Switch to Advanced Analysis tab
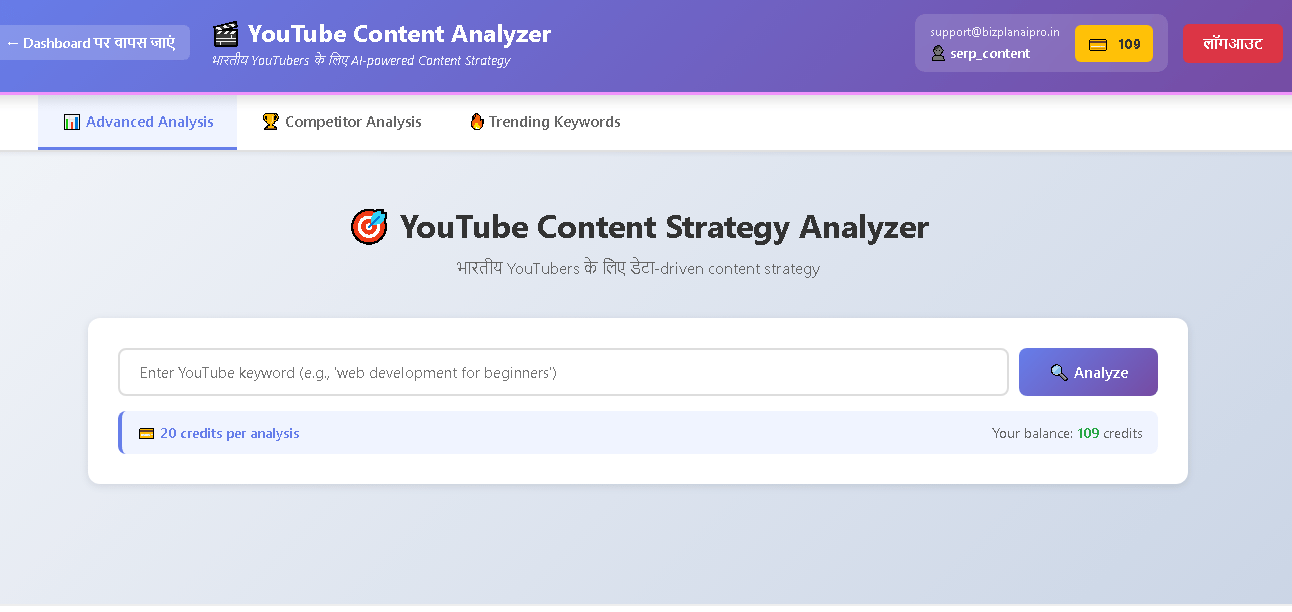 pos(138,122)
